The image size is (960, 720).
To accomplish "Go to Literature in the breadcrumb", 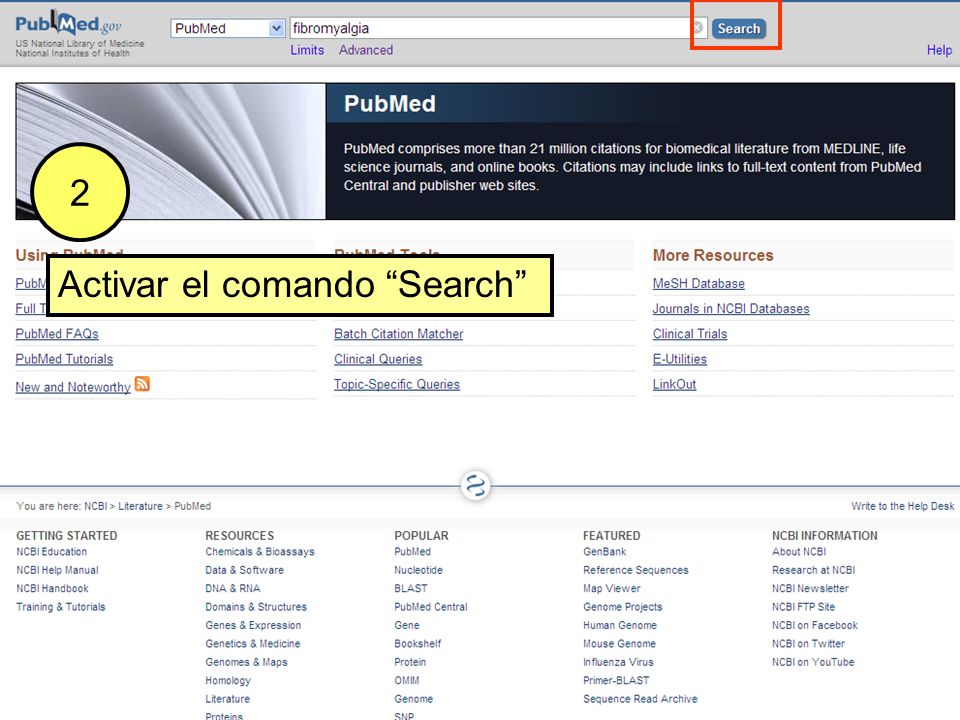I will click(x=140, y=506).
